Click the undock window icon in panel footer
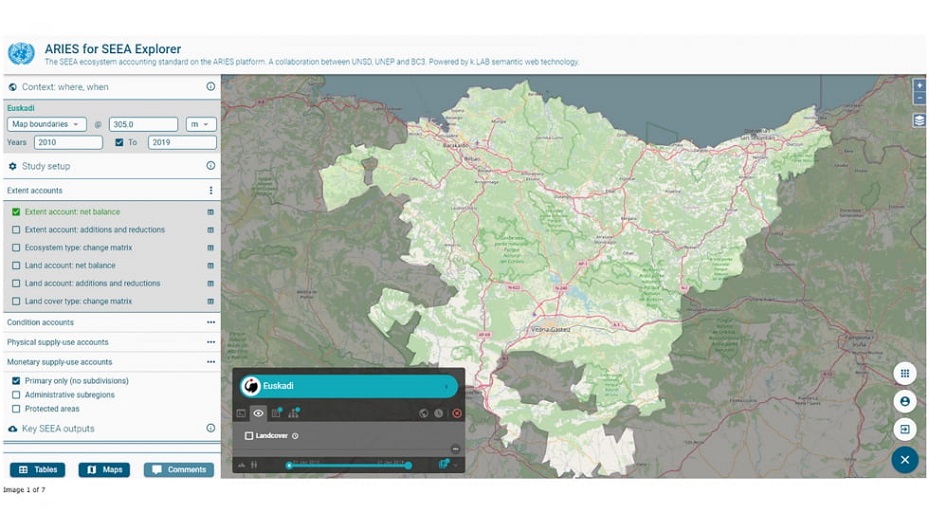This screenshot has height=531, width=929. pos(443,464)
